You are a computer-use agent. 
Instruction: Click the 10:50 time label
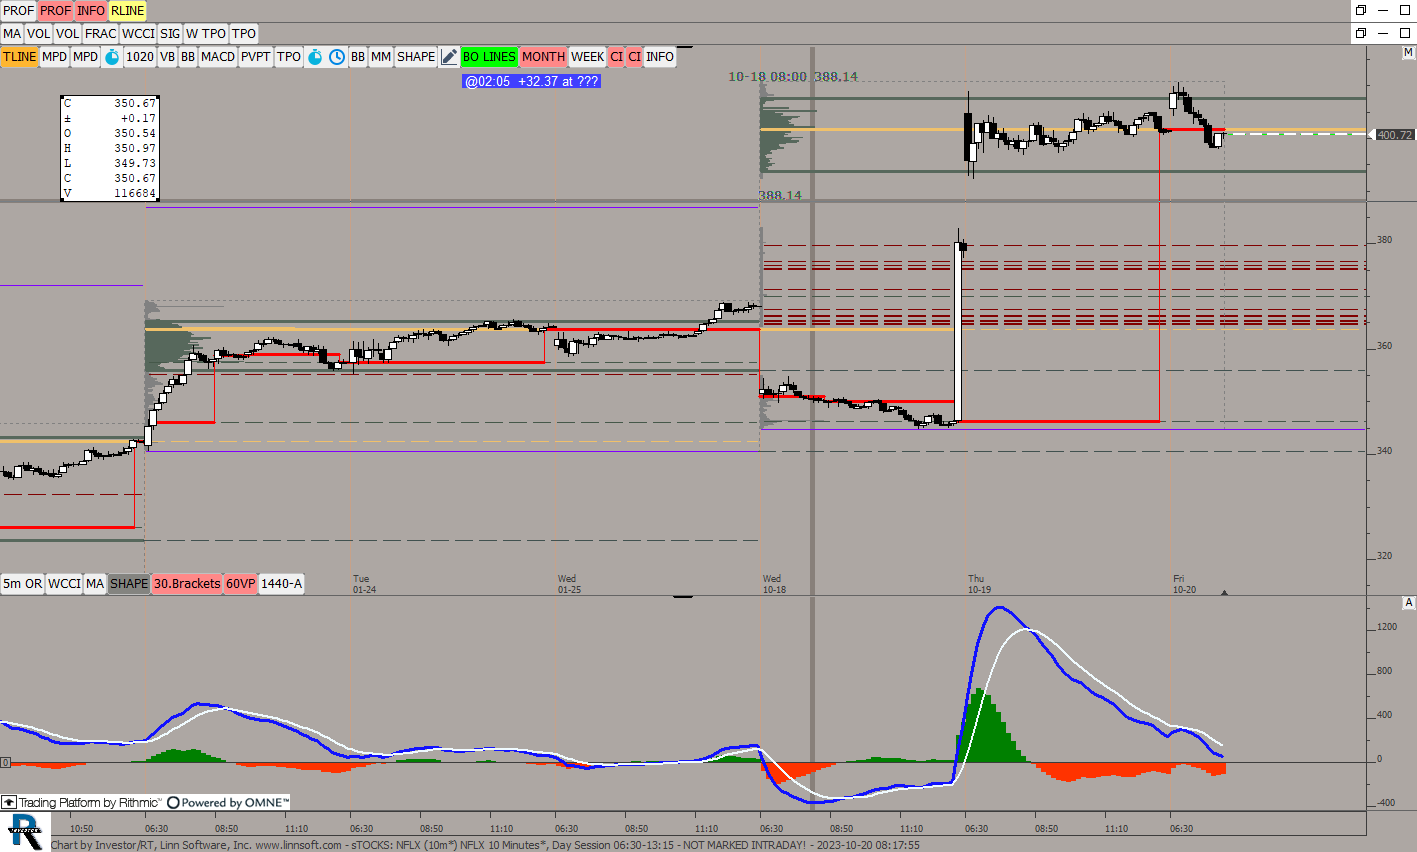pyautogui.click(x=81, y=829)
